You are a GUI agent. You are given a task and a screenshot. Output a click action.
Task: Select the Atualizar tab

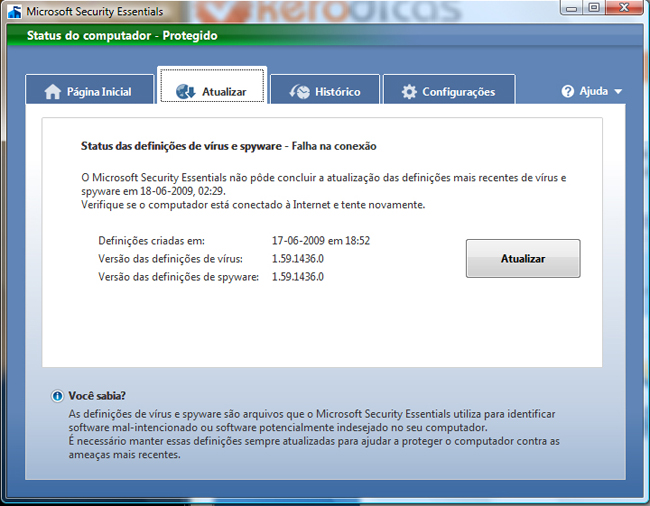click(212, 86)
